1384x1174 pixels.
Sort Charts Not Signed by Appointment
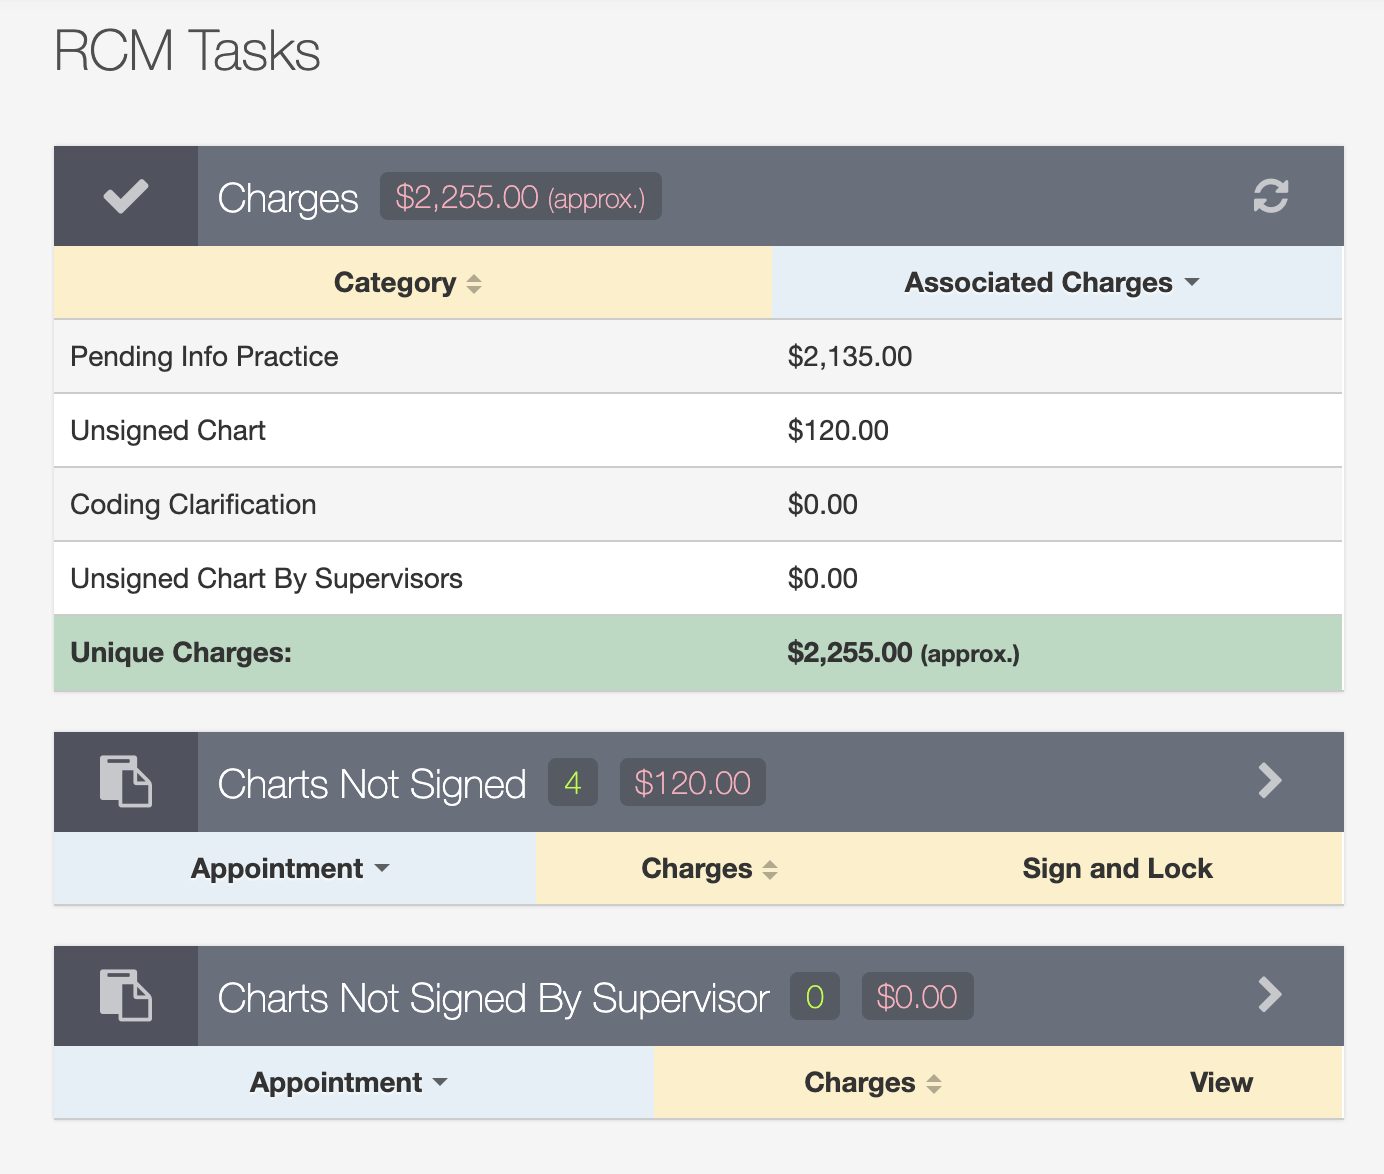(295, 868)
